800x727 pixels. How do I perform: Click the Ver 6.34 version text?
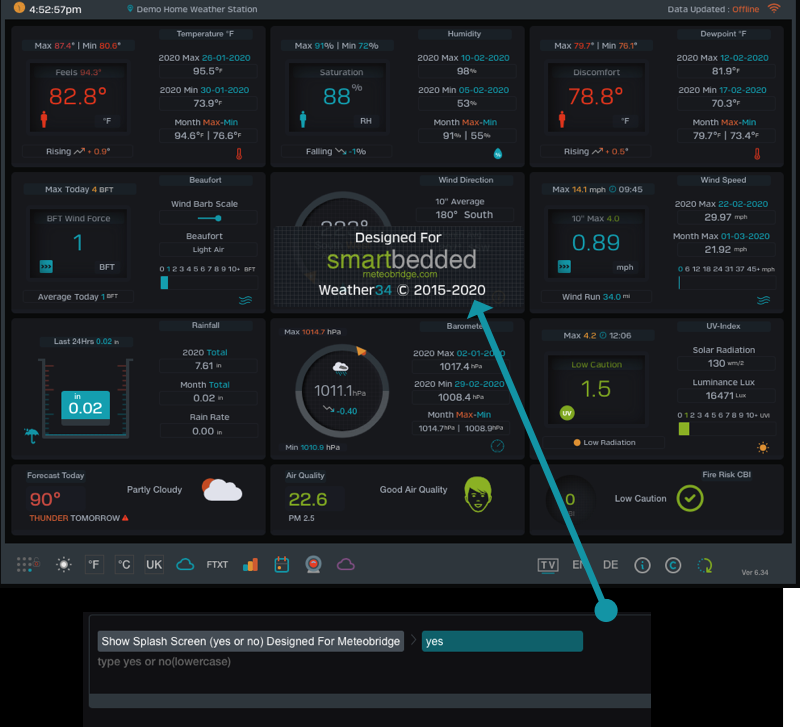(755, 572)
